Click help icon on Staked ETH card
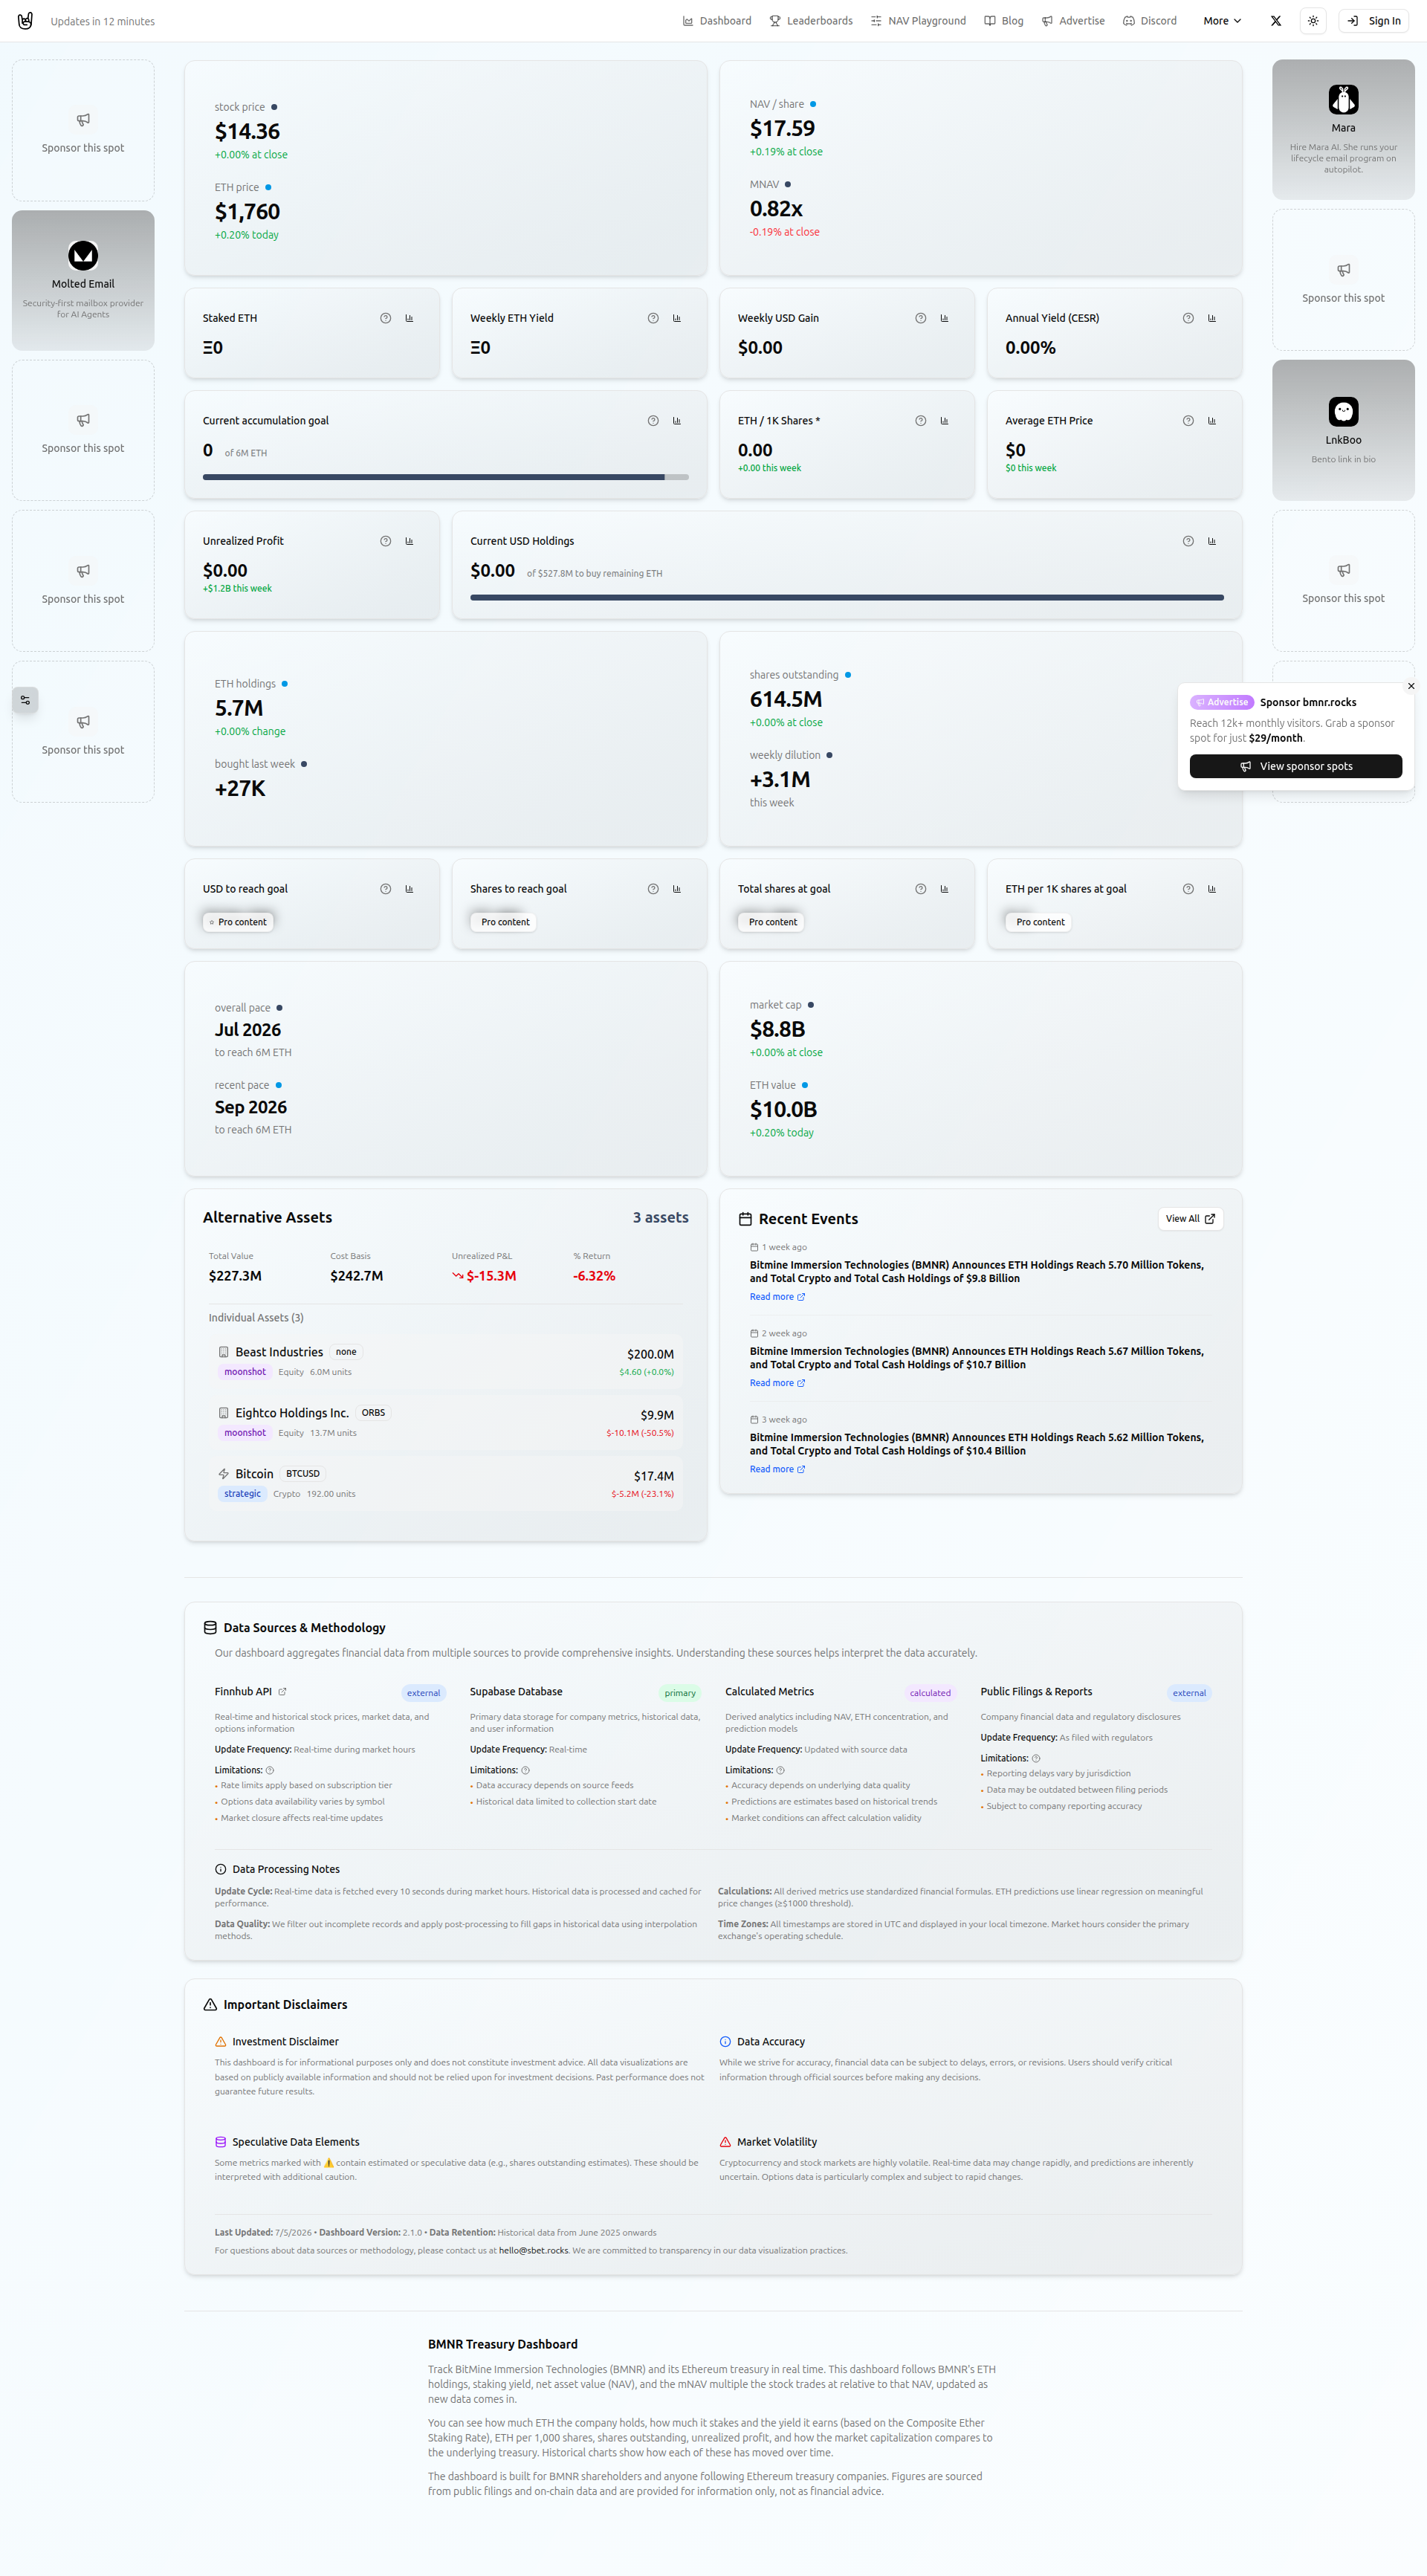1427x2576 pixels. click(385, 318)
